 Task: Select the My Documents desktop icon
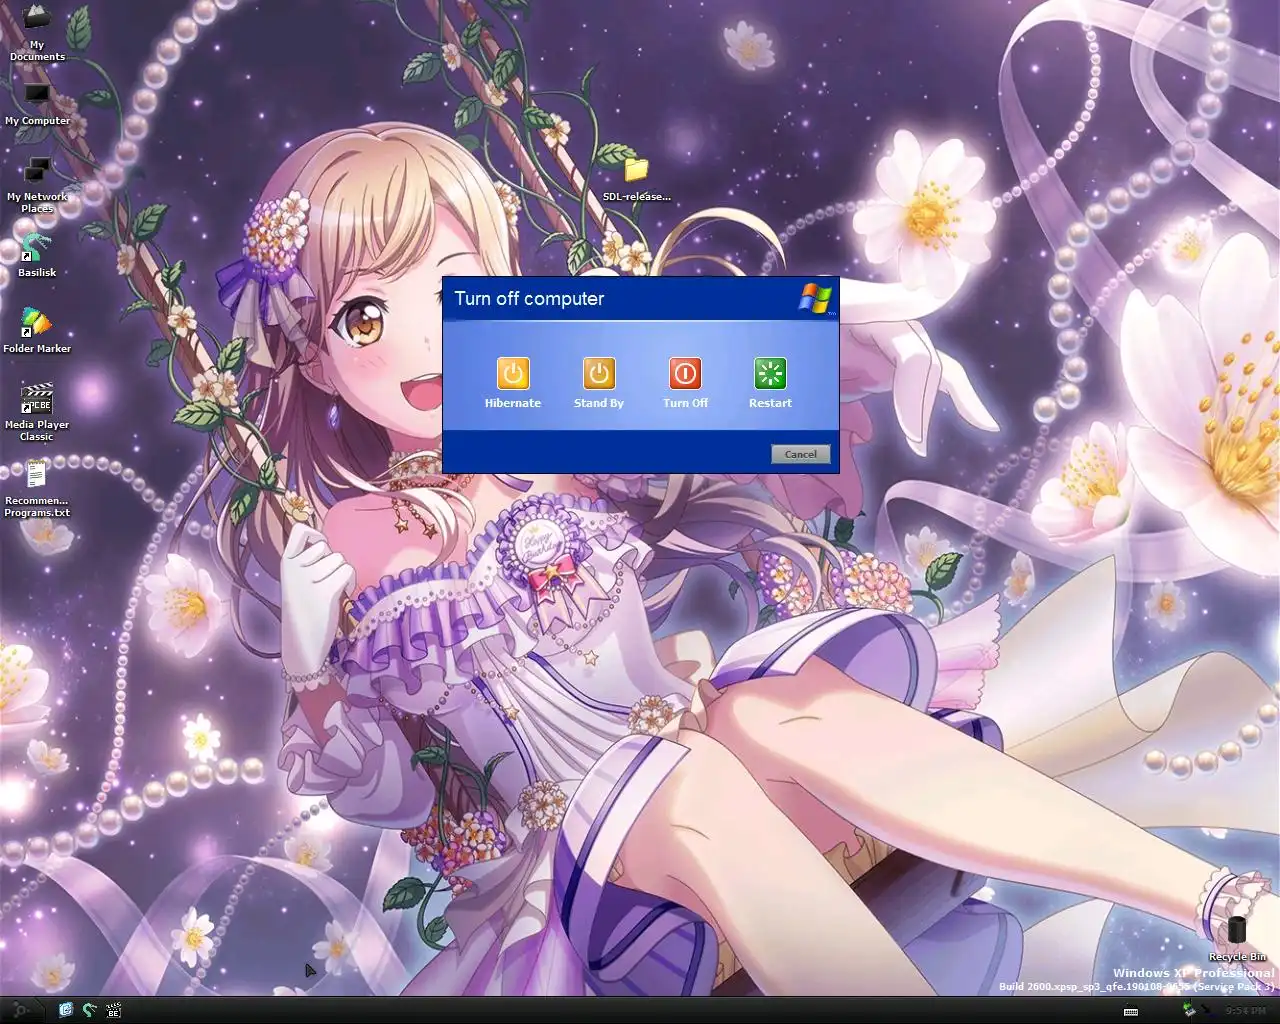point(37,33)
